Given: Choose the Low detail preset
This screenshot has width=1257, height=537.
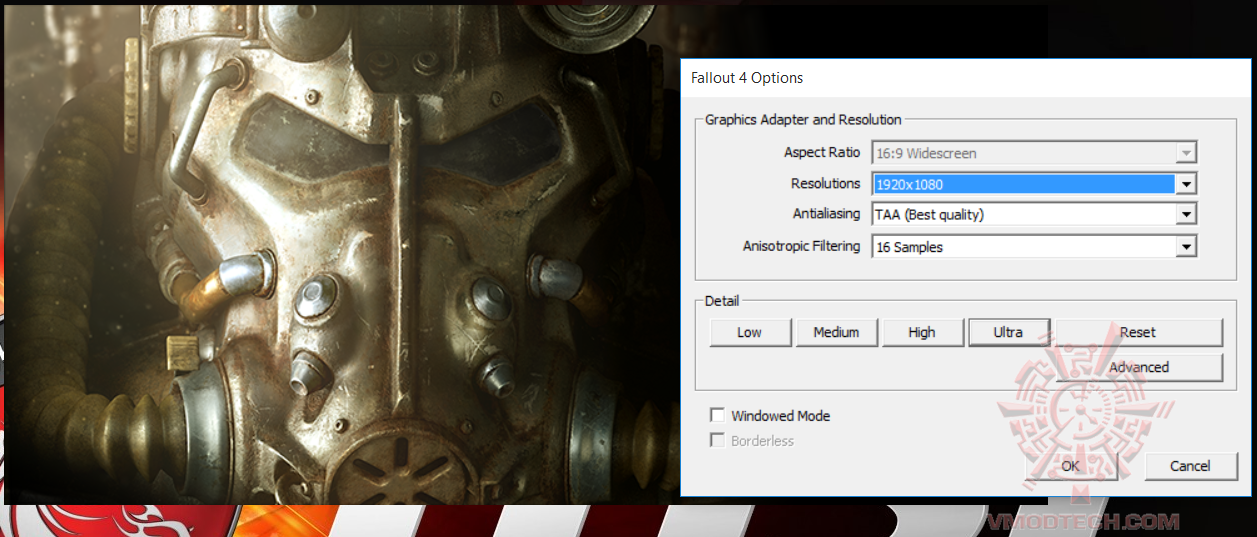Looking at the screenshot, I should [750, 332].
